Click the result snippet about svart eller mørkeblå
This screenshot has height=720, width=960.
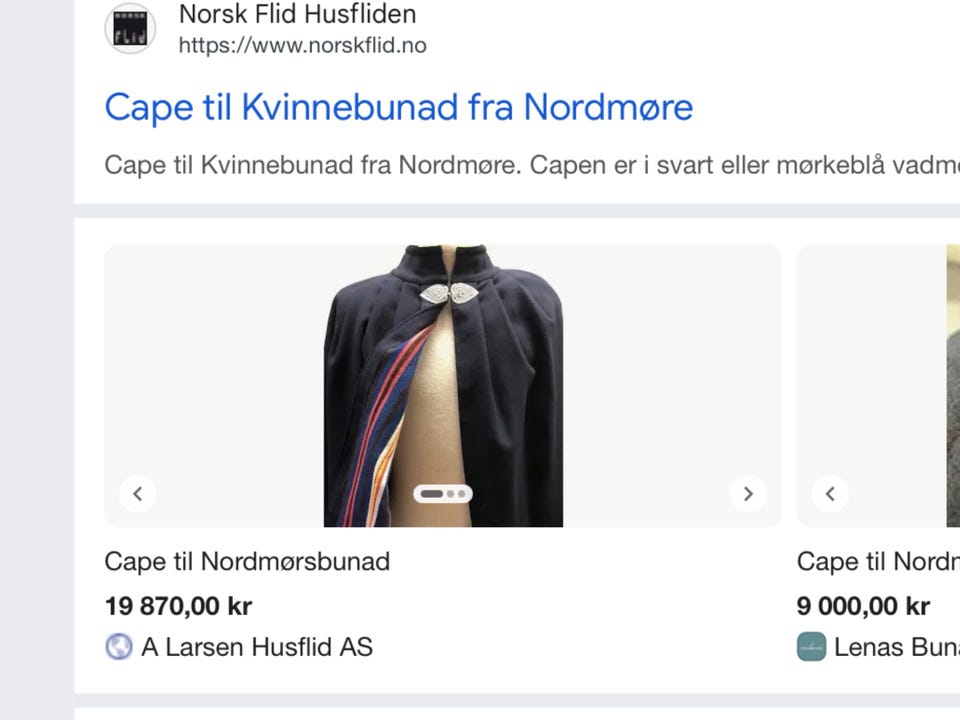(x=531, y=165)
